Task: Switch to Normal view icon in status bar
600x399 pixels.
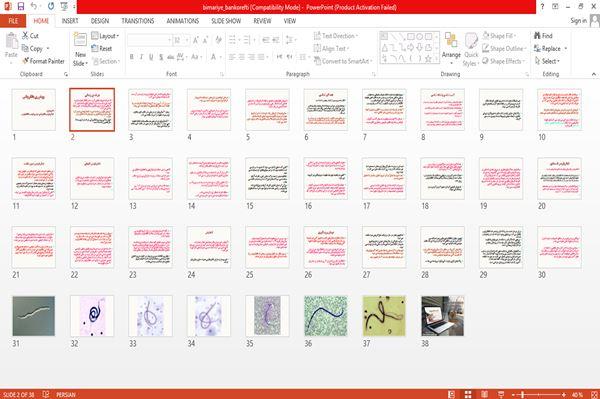Action: pyautogui.click(x=452, y=394)
